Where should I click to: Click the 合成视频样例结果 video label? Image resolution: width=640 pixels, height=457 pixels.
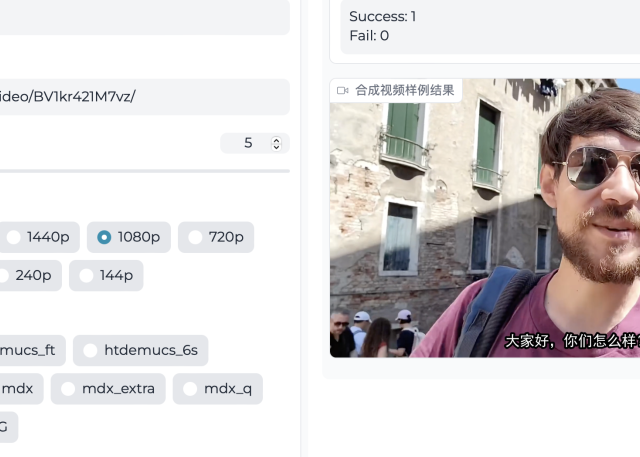click(405, 90)
